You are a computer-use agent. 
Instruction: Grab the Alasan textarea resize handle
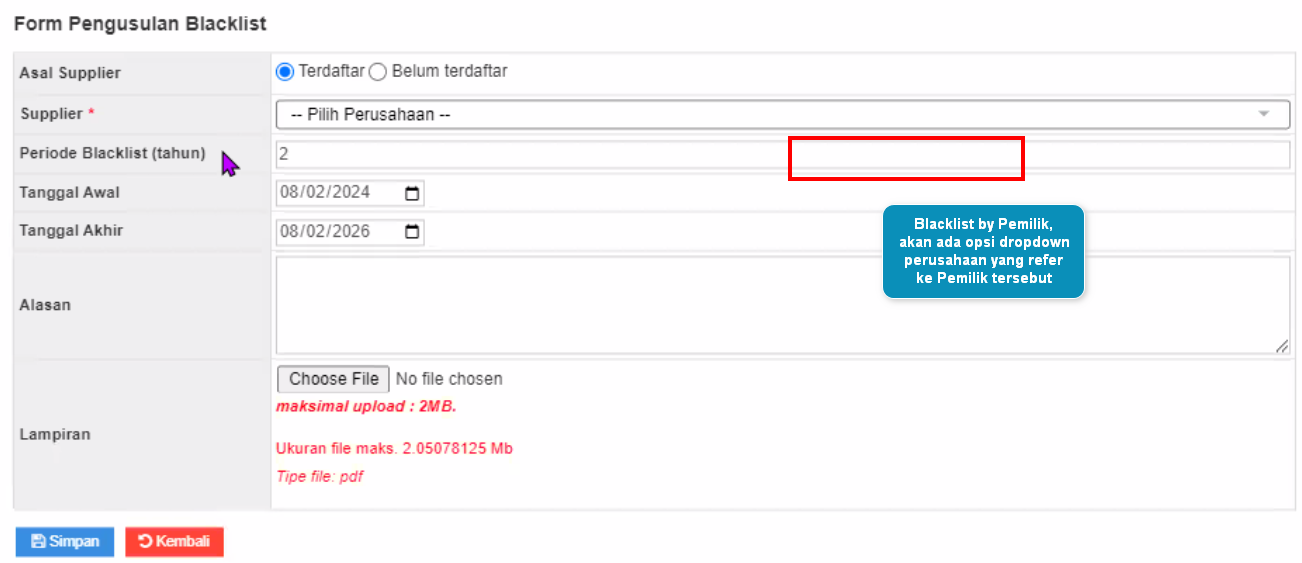[1282, 346]
